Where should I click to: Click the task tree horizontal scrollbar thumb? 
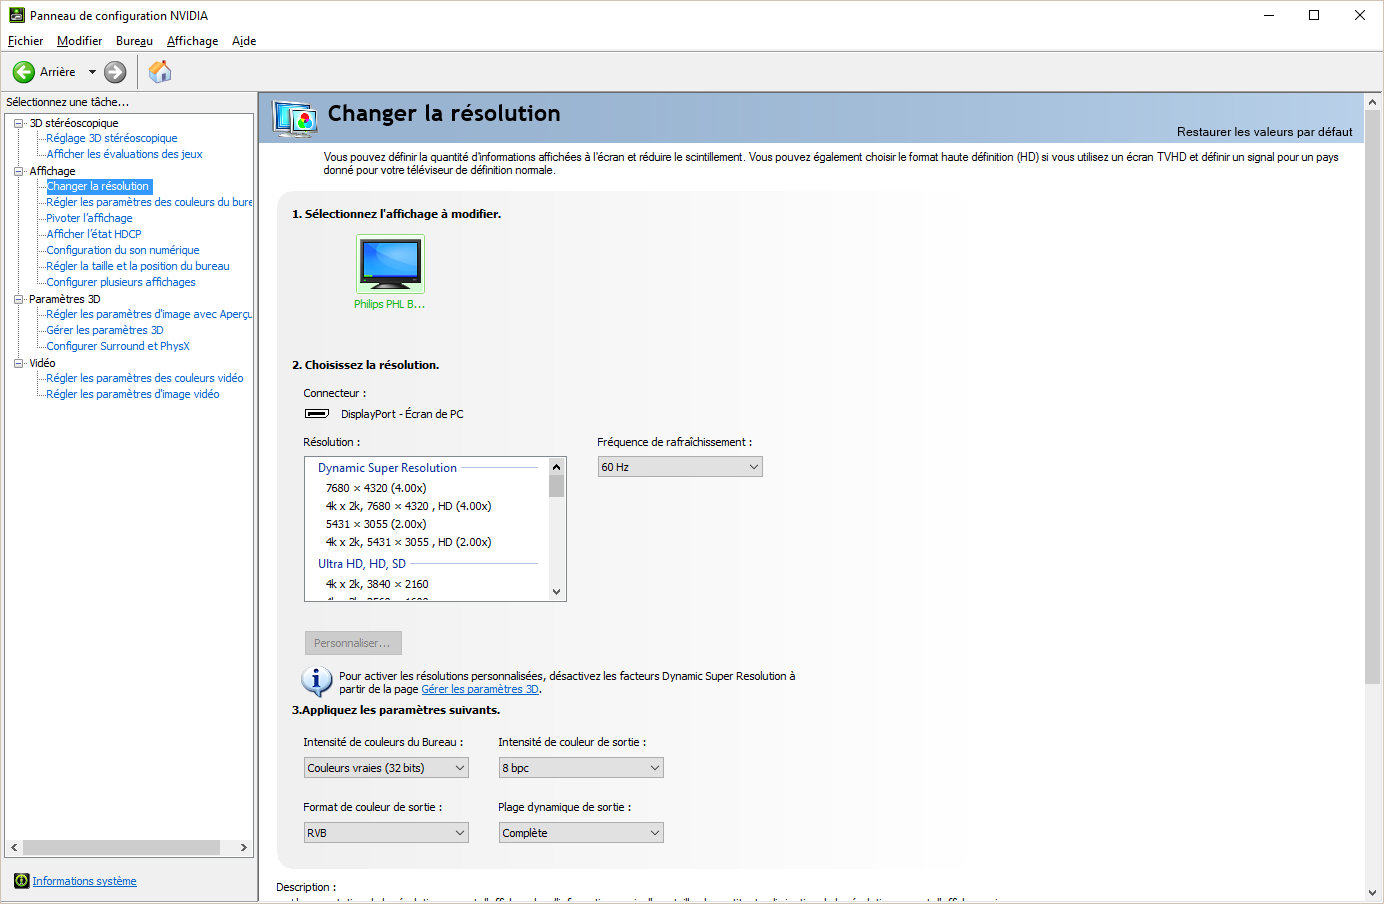click(121, 847)
